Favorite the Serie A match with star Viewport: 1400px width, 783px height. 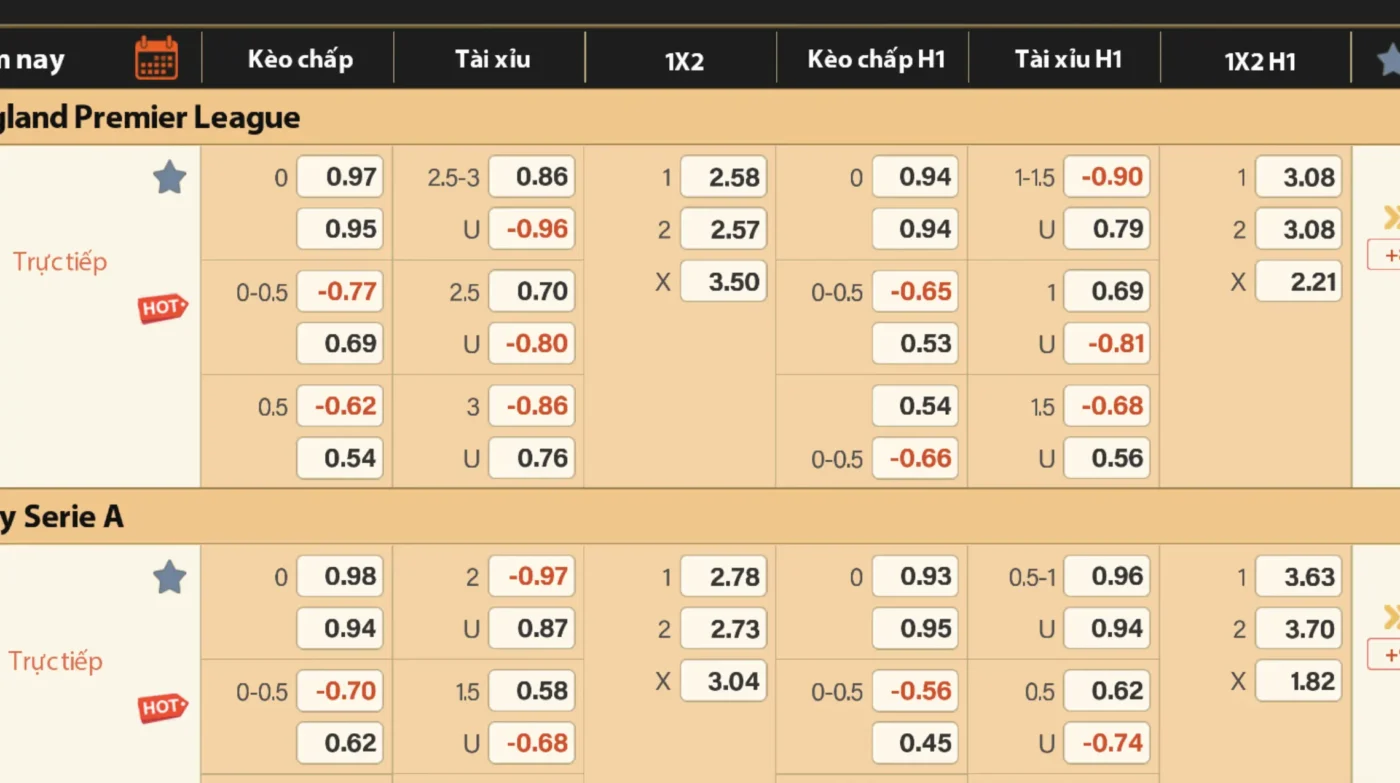[170, 577]
